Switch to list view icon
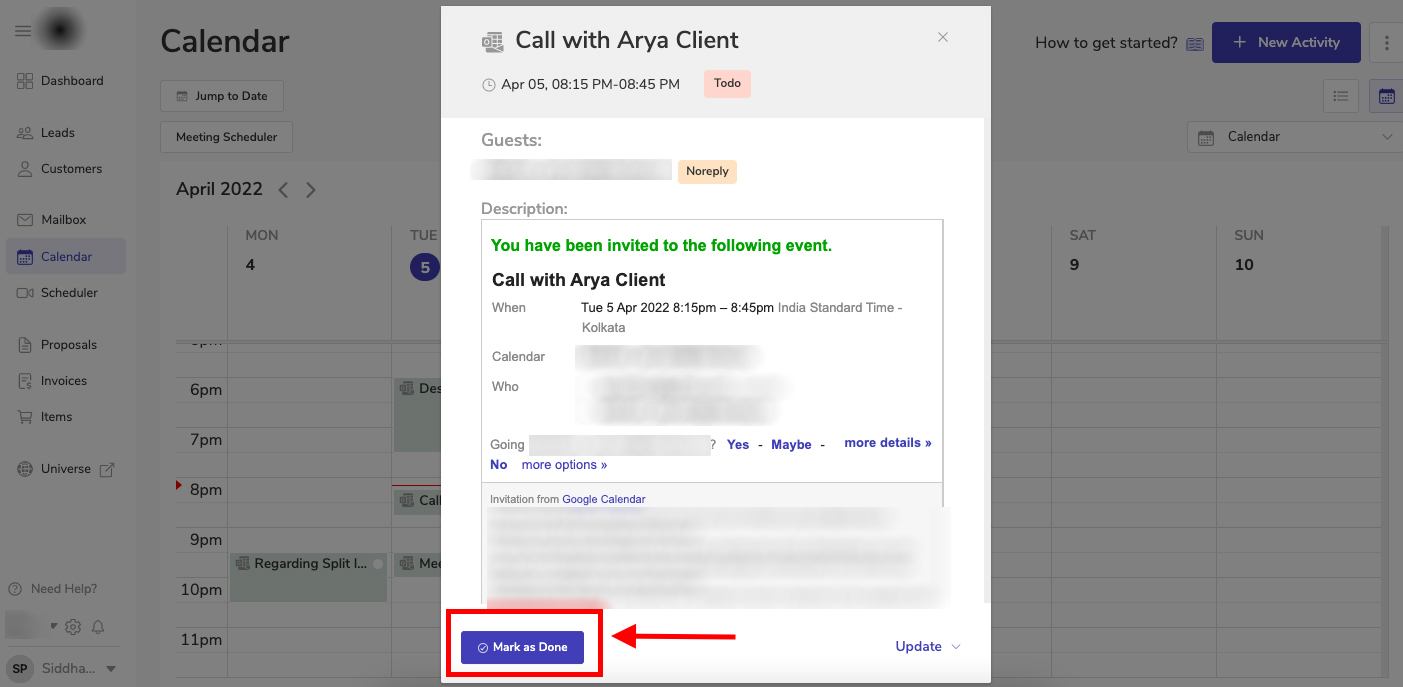Viewport: 1403px width, 687px height. [1341, 96]
